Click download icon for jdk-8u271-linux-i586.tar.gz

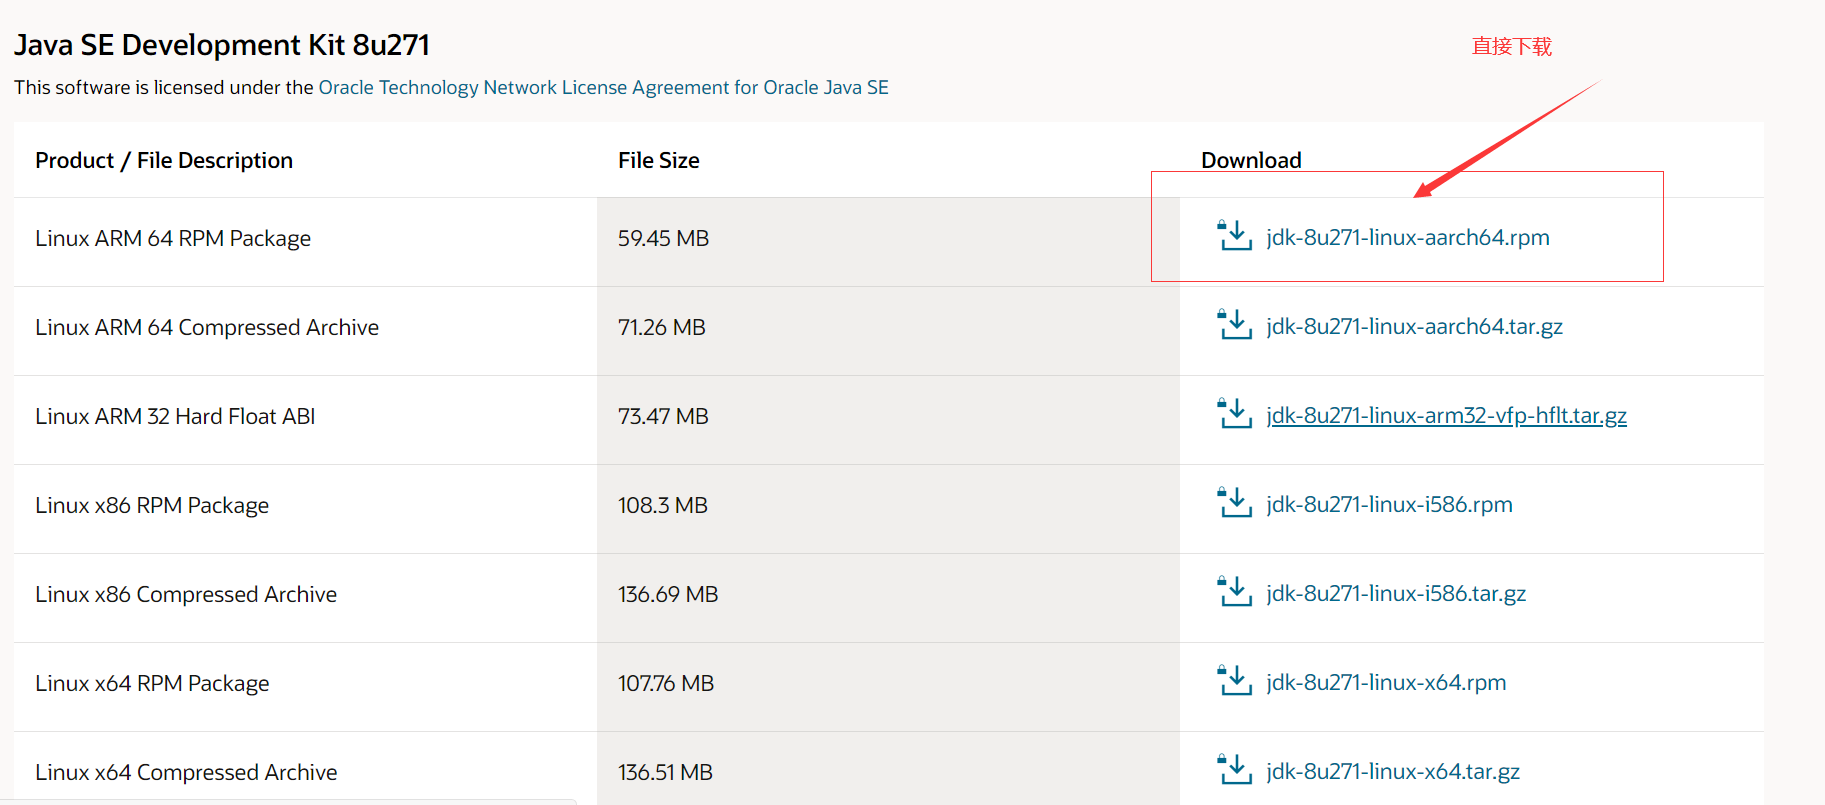coord(1234,592)
